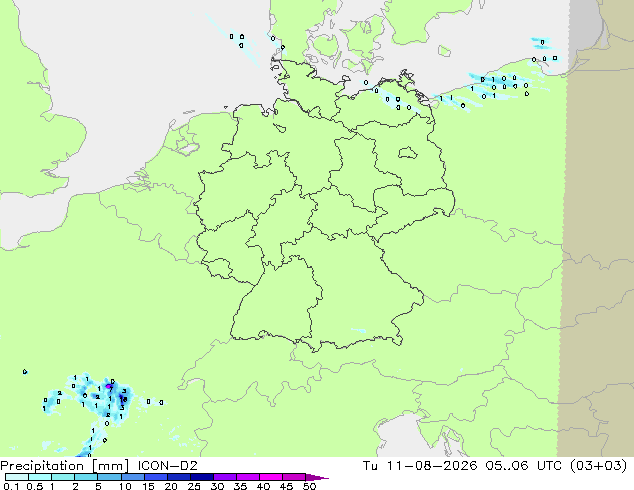The image size is (634, 490).
Task: Click the '40' legend scale label
Action: (x=263, y=486)
